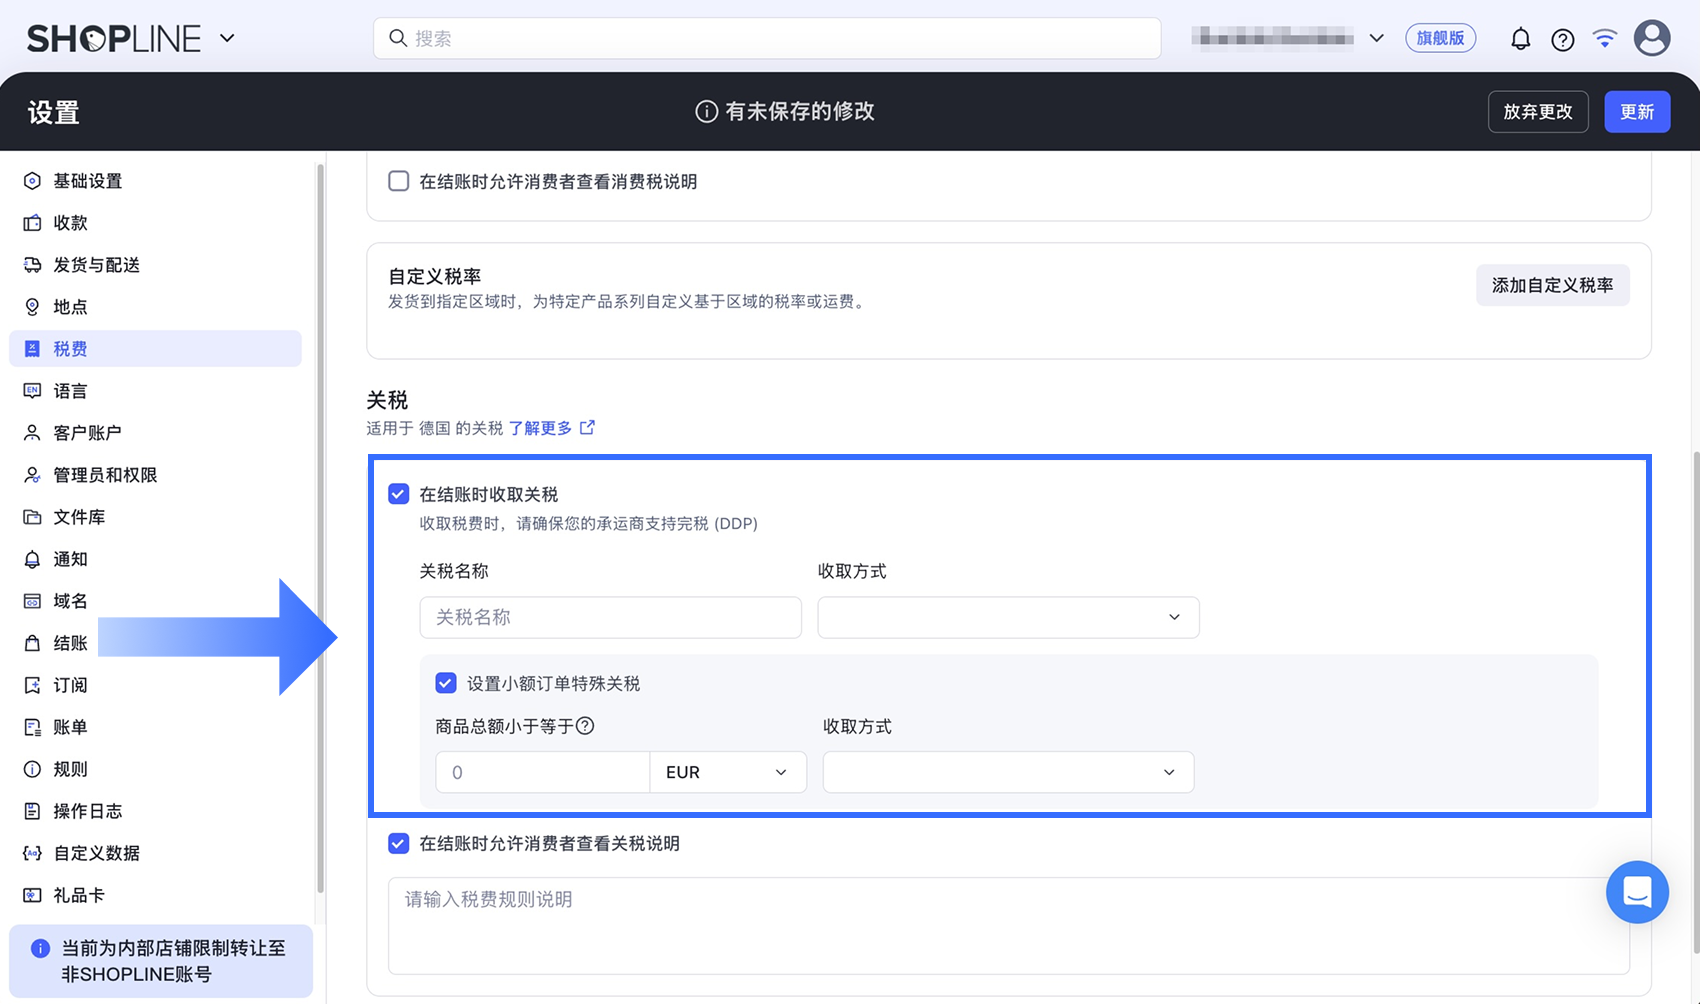Screen dimensions: 1700x1004
Task: Uncheck 在结账时允许消费者查看关税说明 checkbox
Action: click(x=399, y=843)
